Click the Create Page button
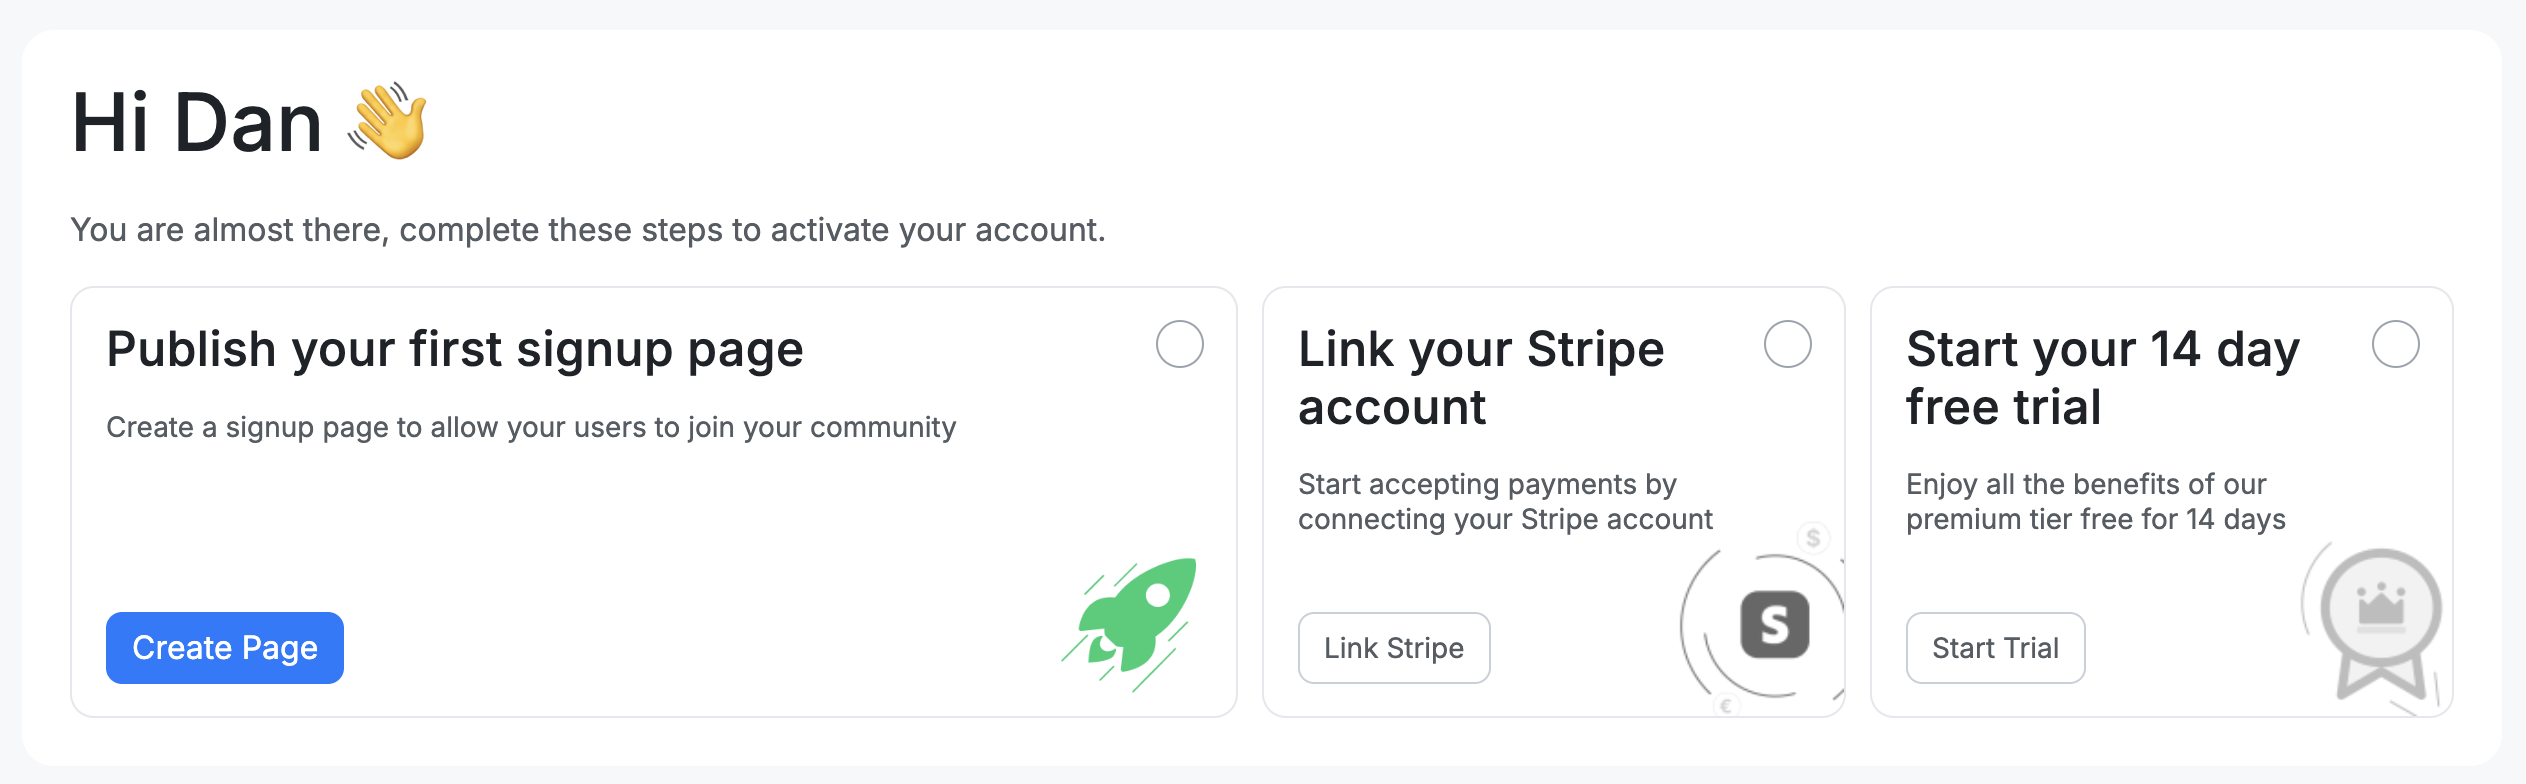Screen dimensions: 2526x784 click(225, 648)
